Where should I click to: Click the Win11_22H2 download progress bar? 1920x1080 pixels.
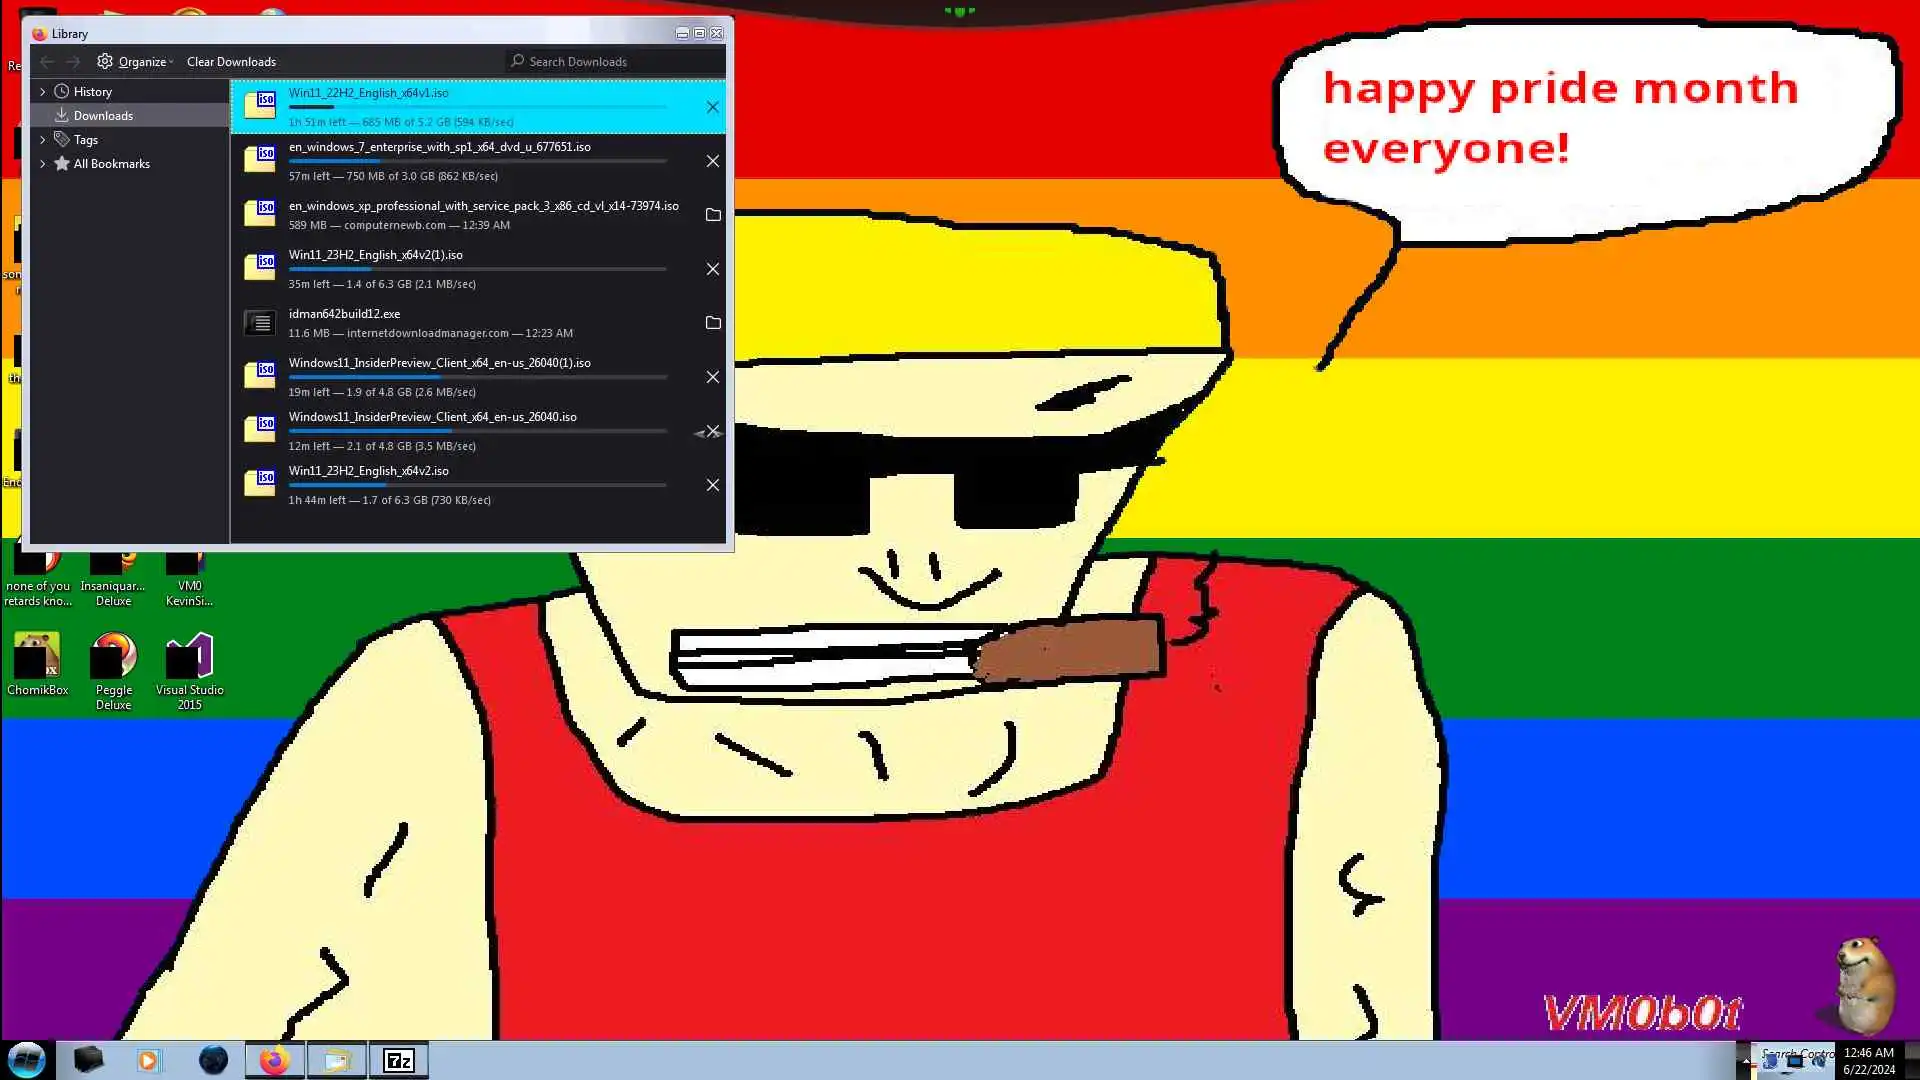[477, 107]
